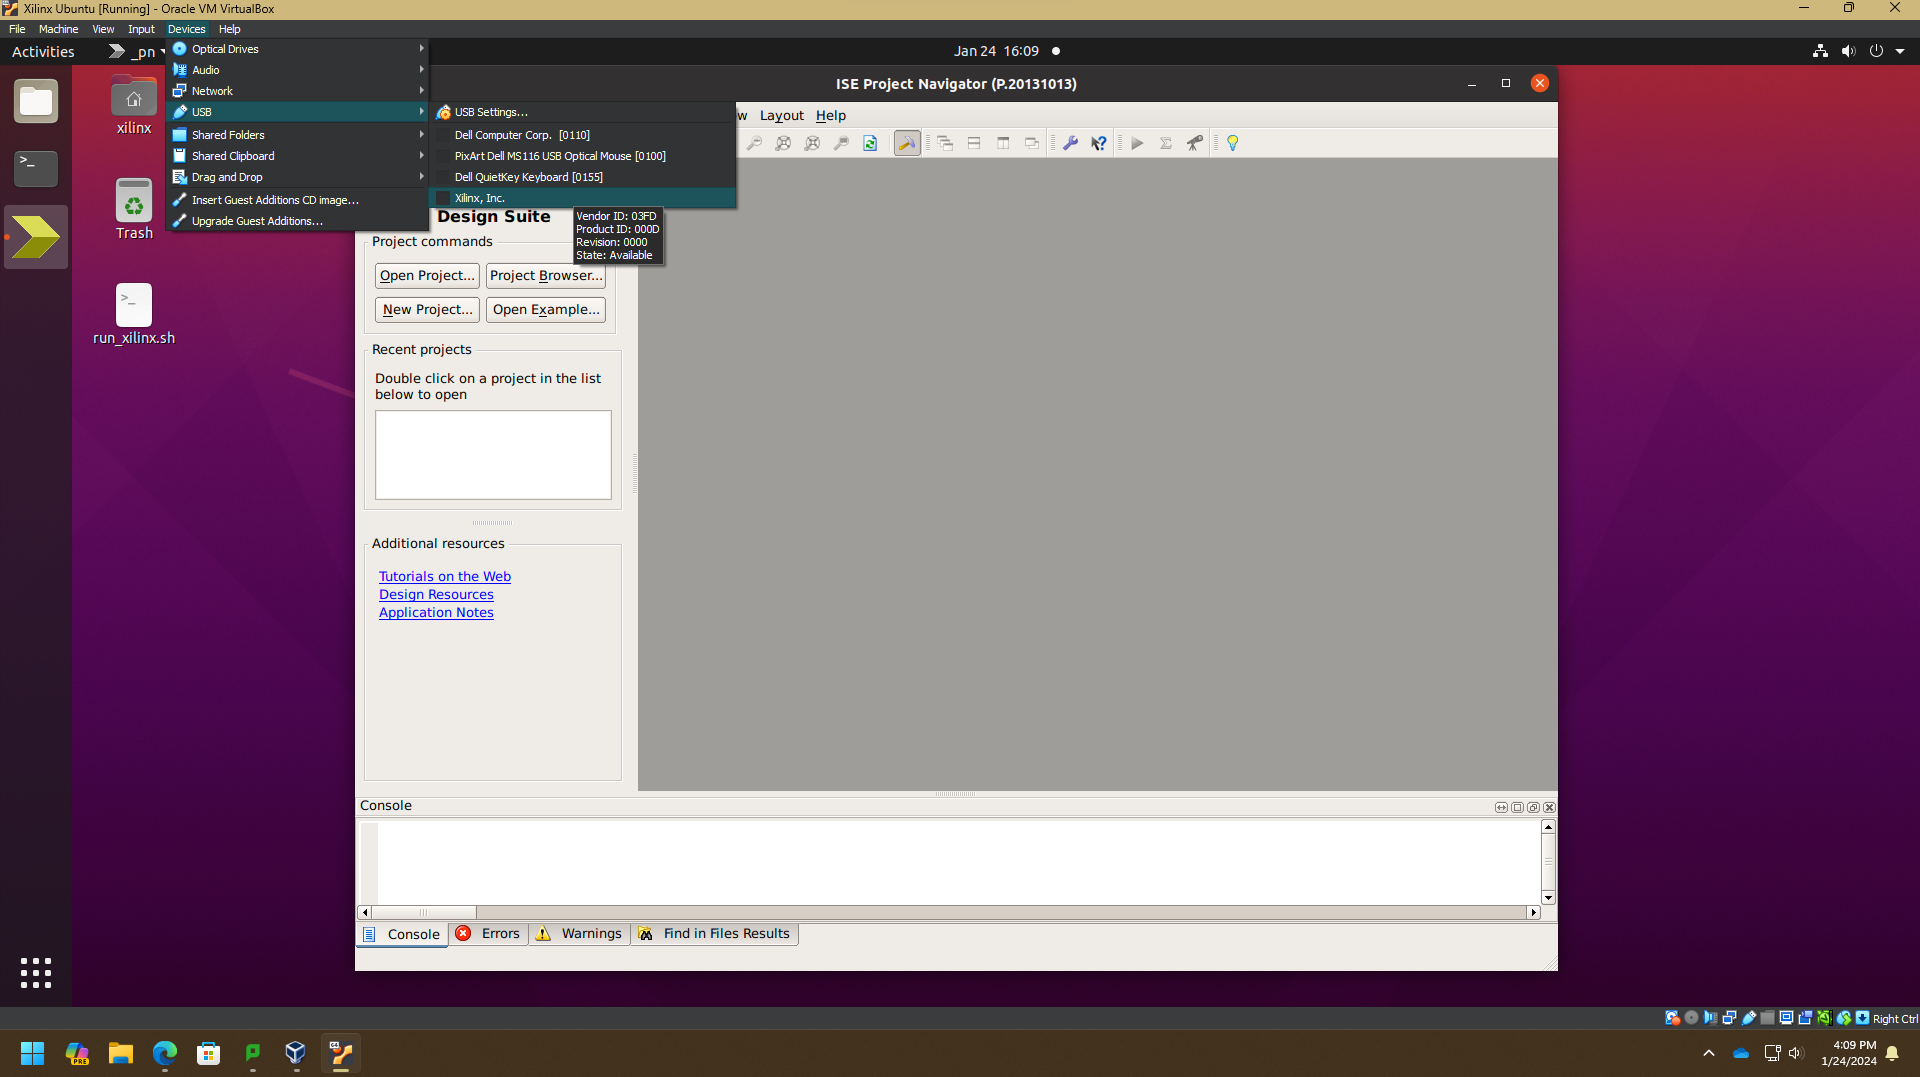Switch to the Warnings tab
Image resolution: width=1920 pixels, height=1077 pixels.
click(579, 933)
